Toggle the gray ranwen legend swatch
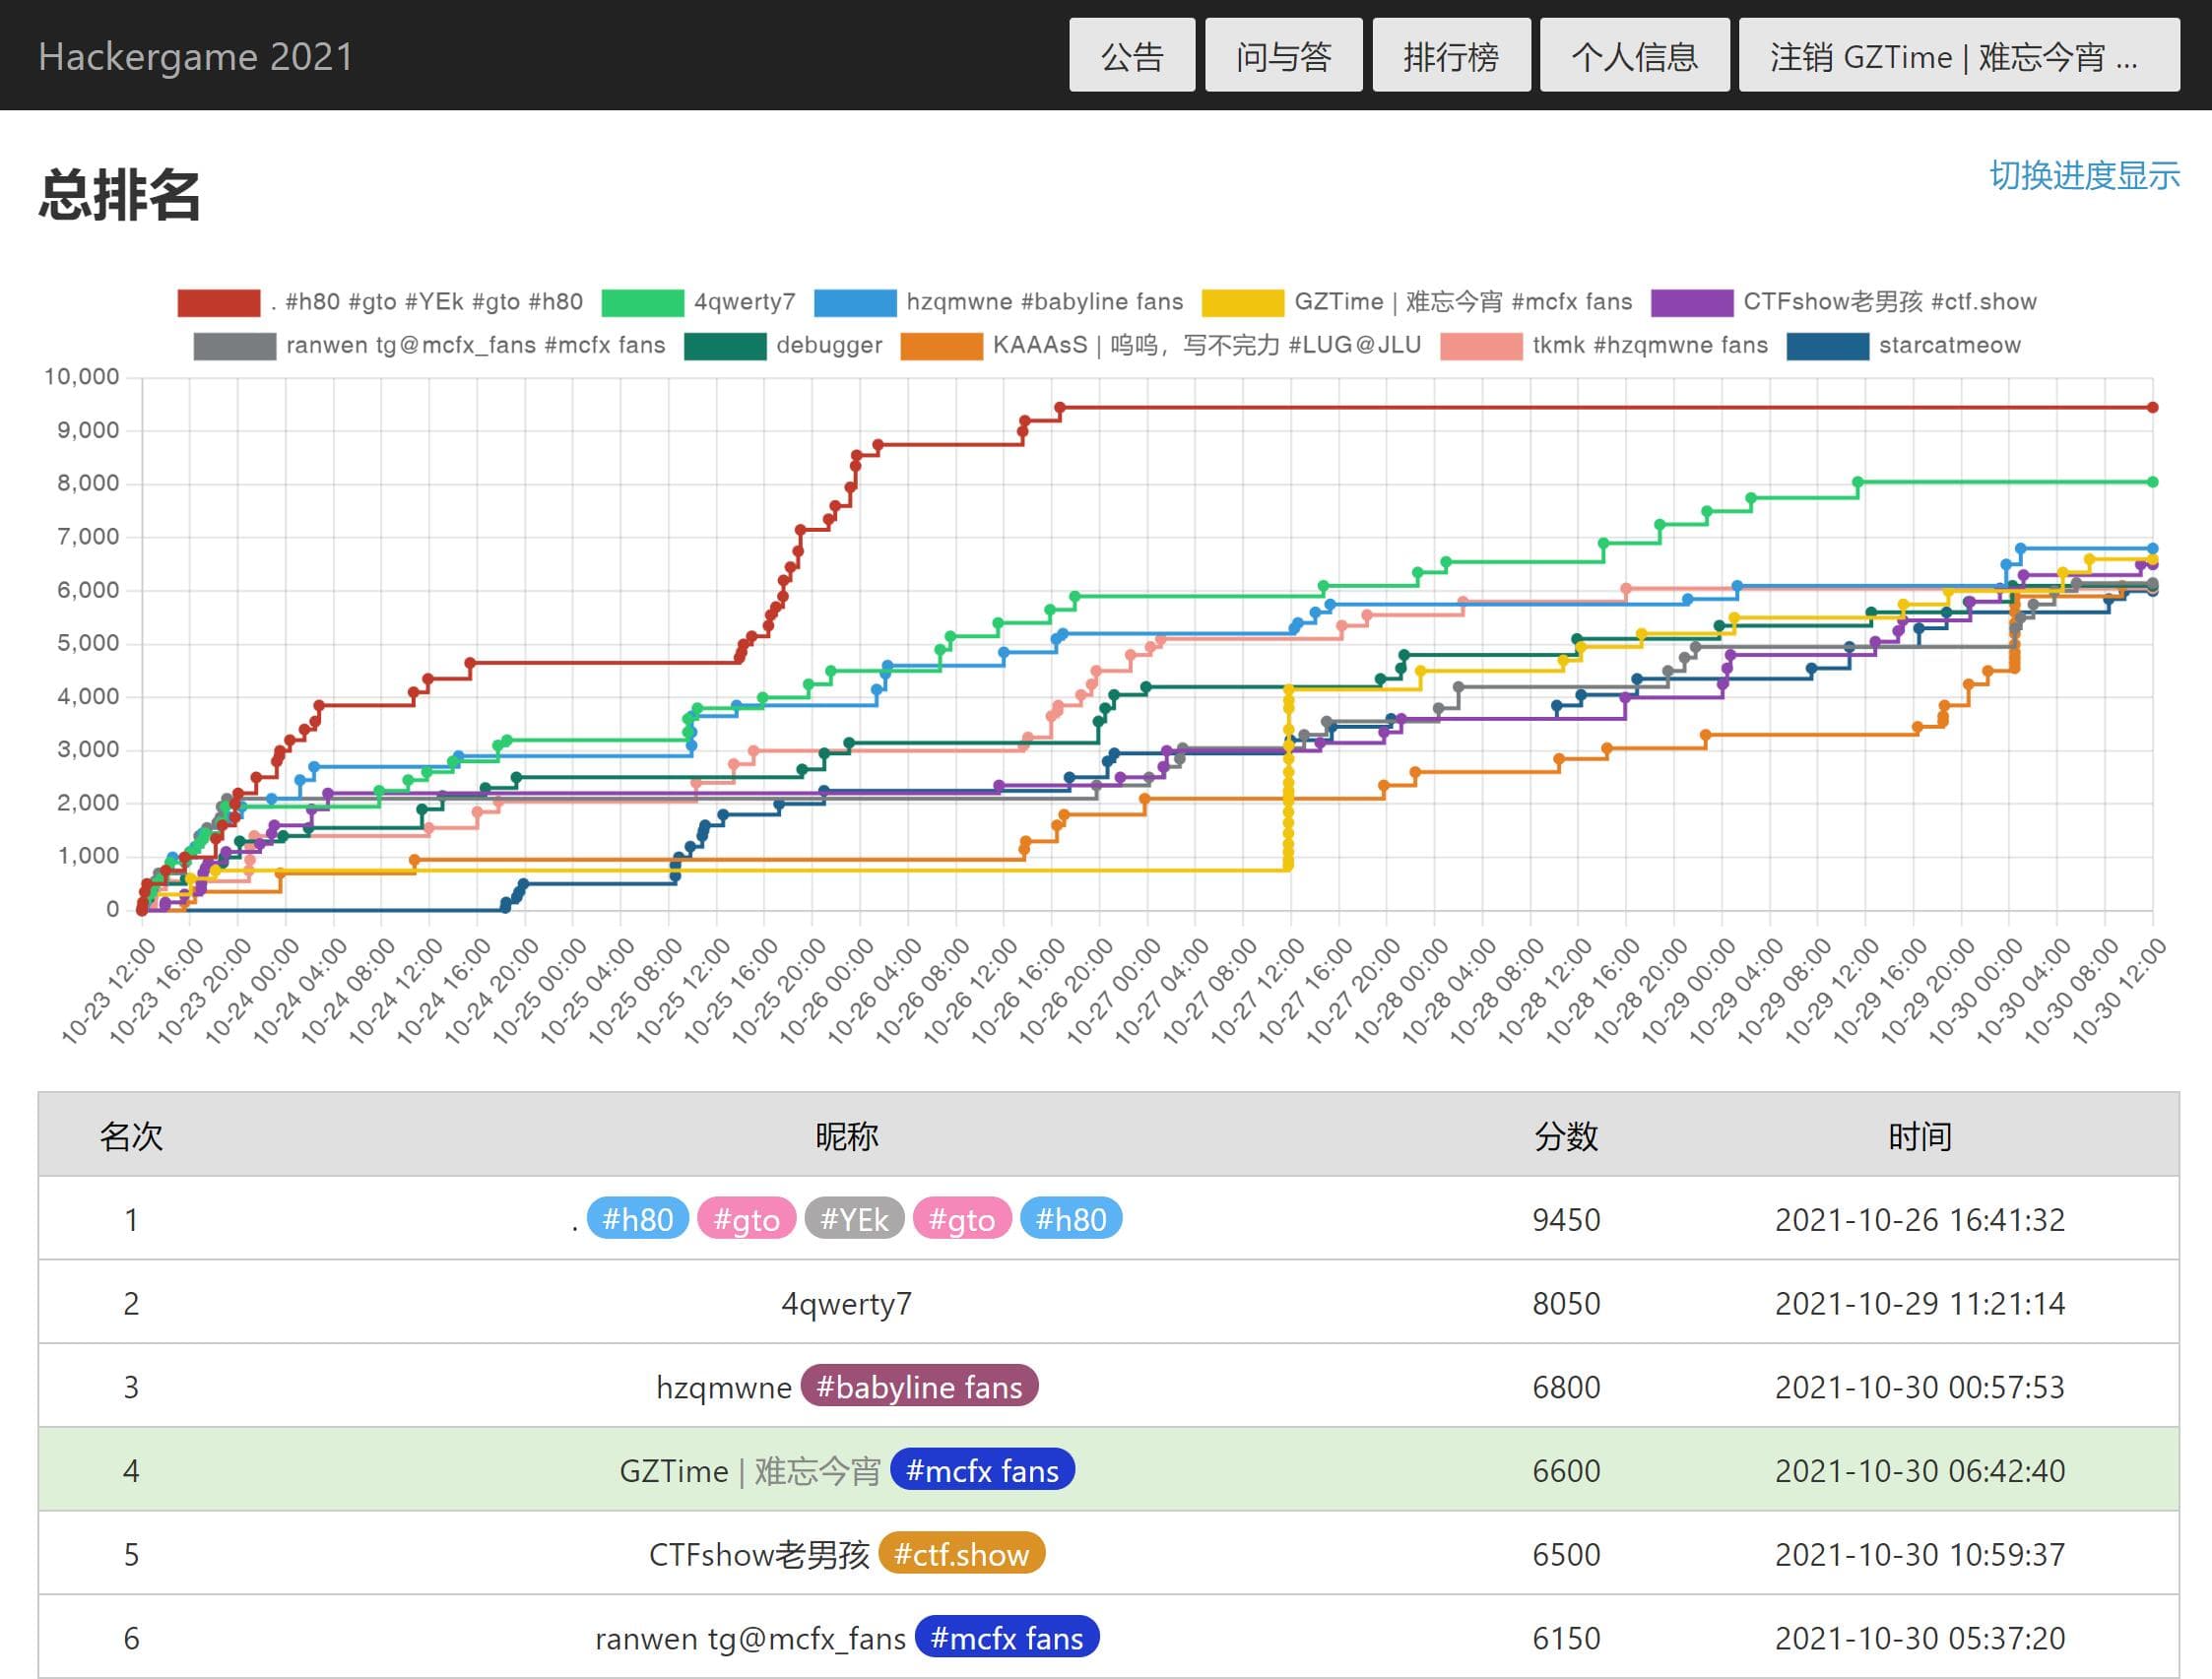This screenshot has height=1679, width=2212. tap(234, 346)
